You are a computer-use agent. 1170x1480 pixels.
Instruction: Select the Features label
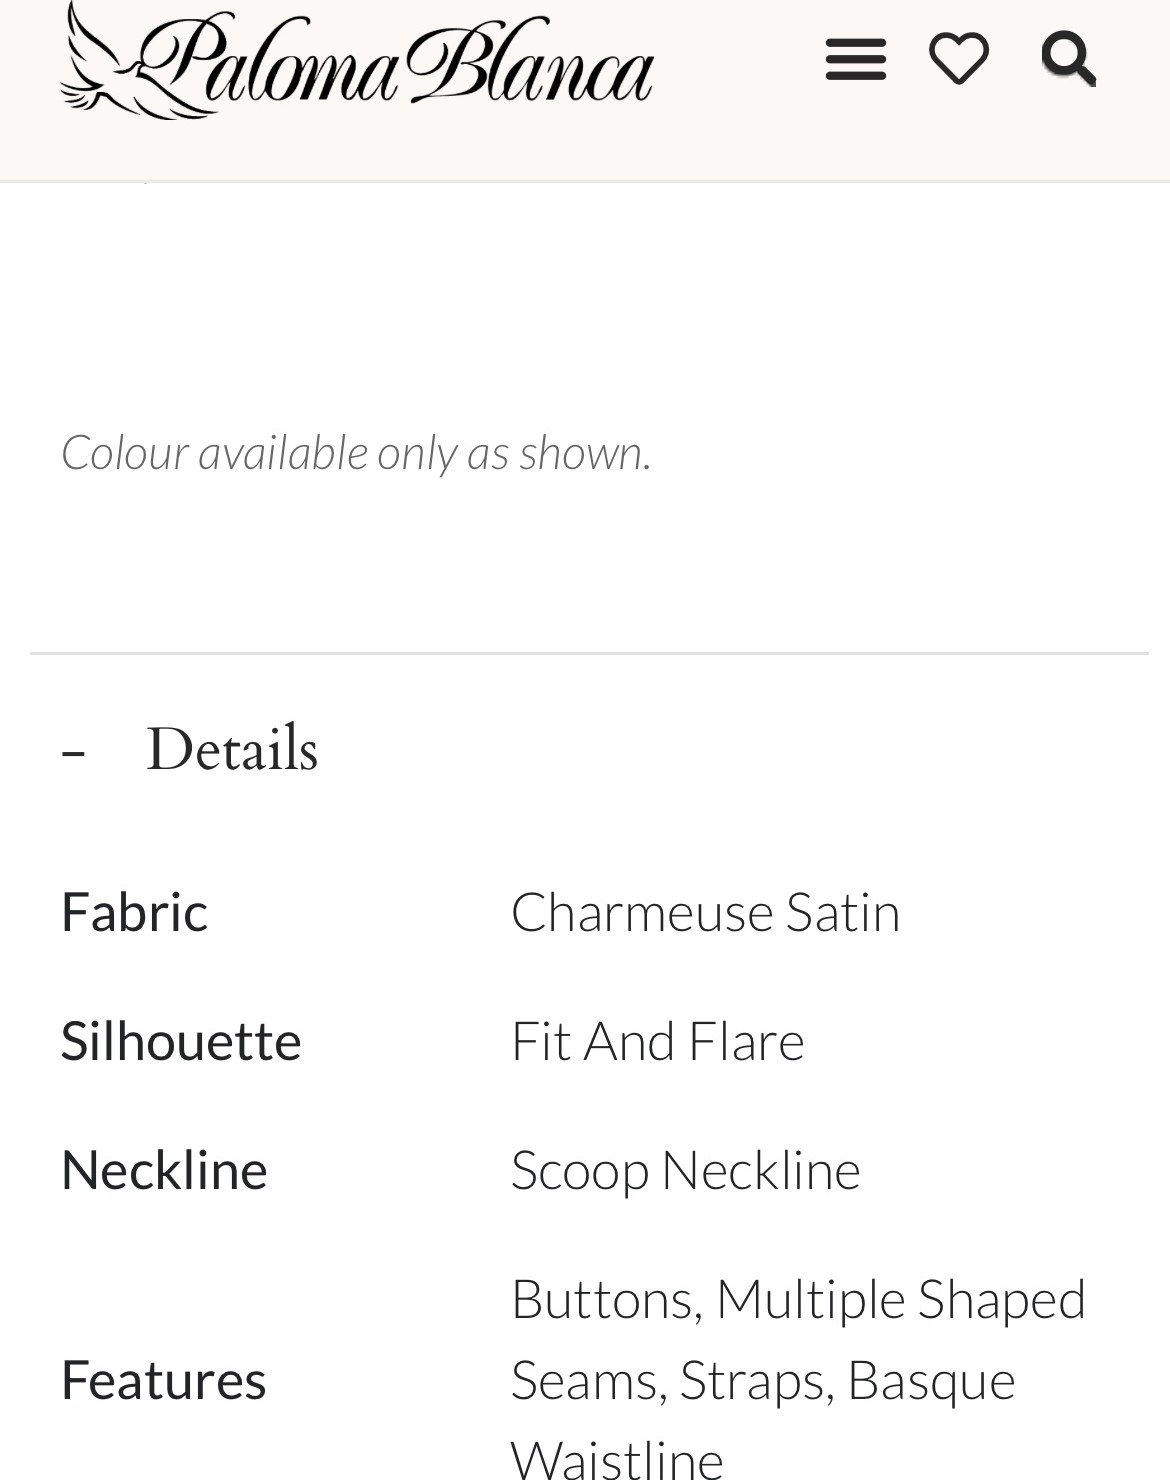pyautogui.click(x=163, y=1379)
